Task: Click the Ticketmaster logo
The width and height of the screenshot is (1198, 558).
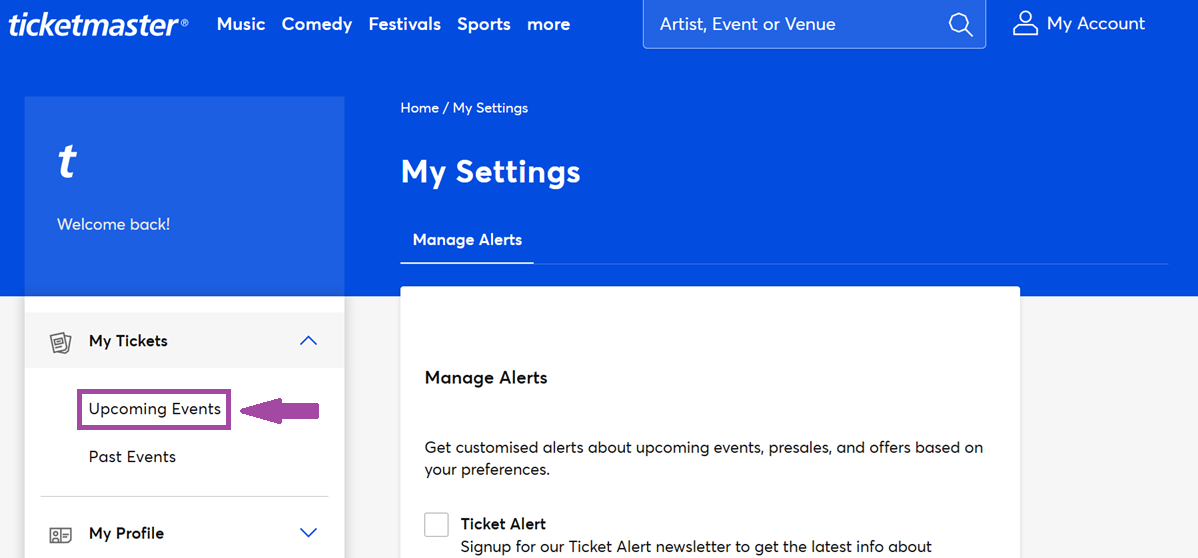Action: point(97,24)
